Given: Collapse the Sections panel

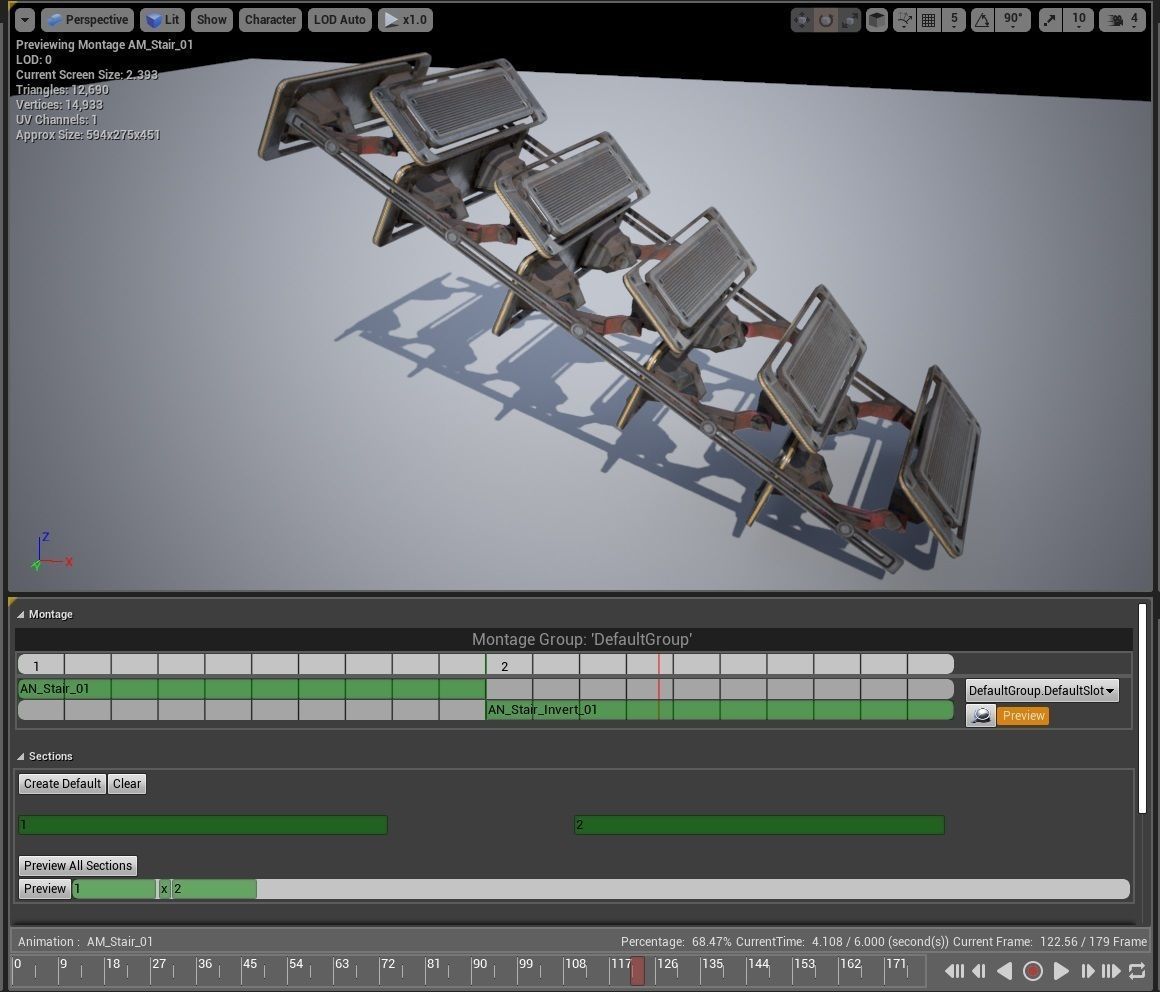Looking at the screenshot, I should click(x=21, y=757).
